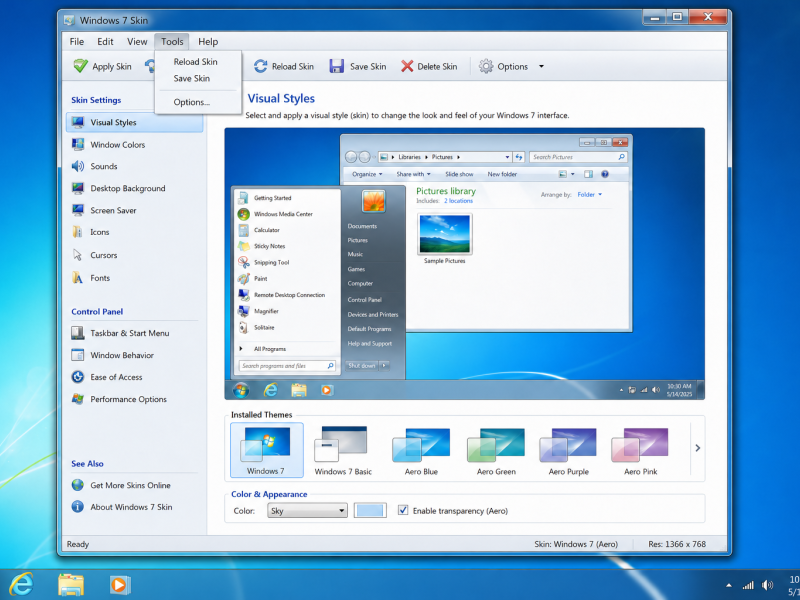Click Internet Explorer icon in preview taskbar

(x=270, y=390)
